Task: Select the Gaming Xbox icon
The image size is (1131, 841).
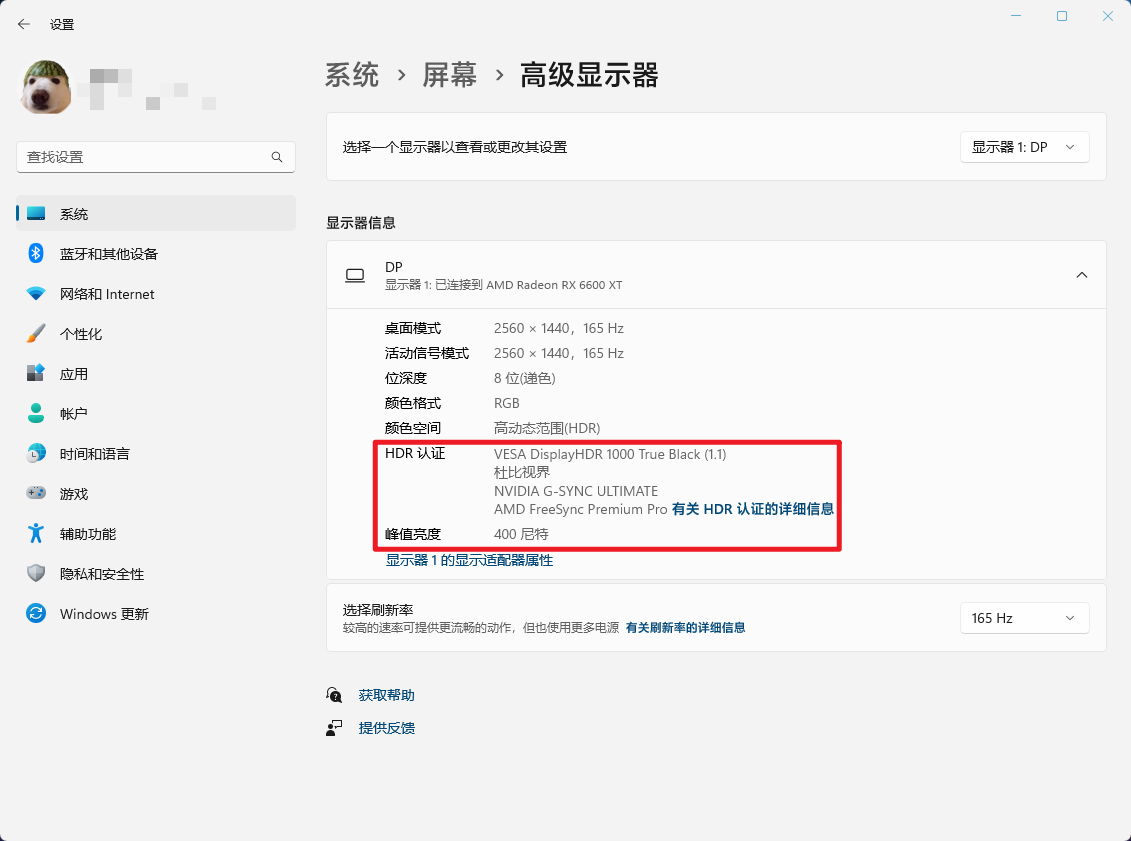Action: pyautogui.click(x=36, y=493)
